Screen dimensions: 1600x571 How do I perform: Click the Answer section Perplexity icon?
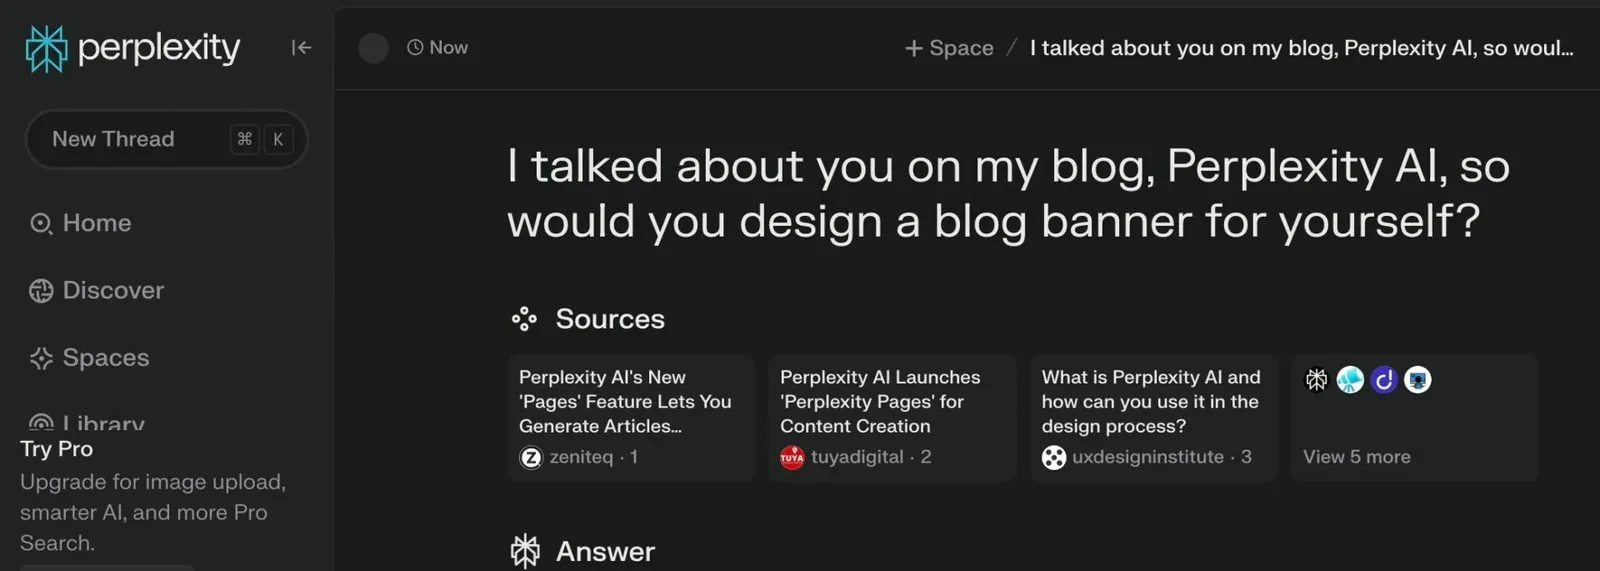[525, 551]
